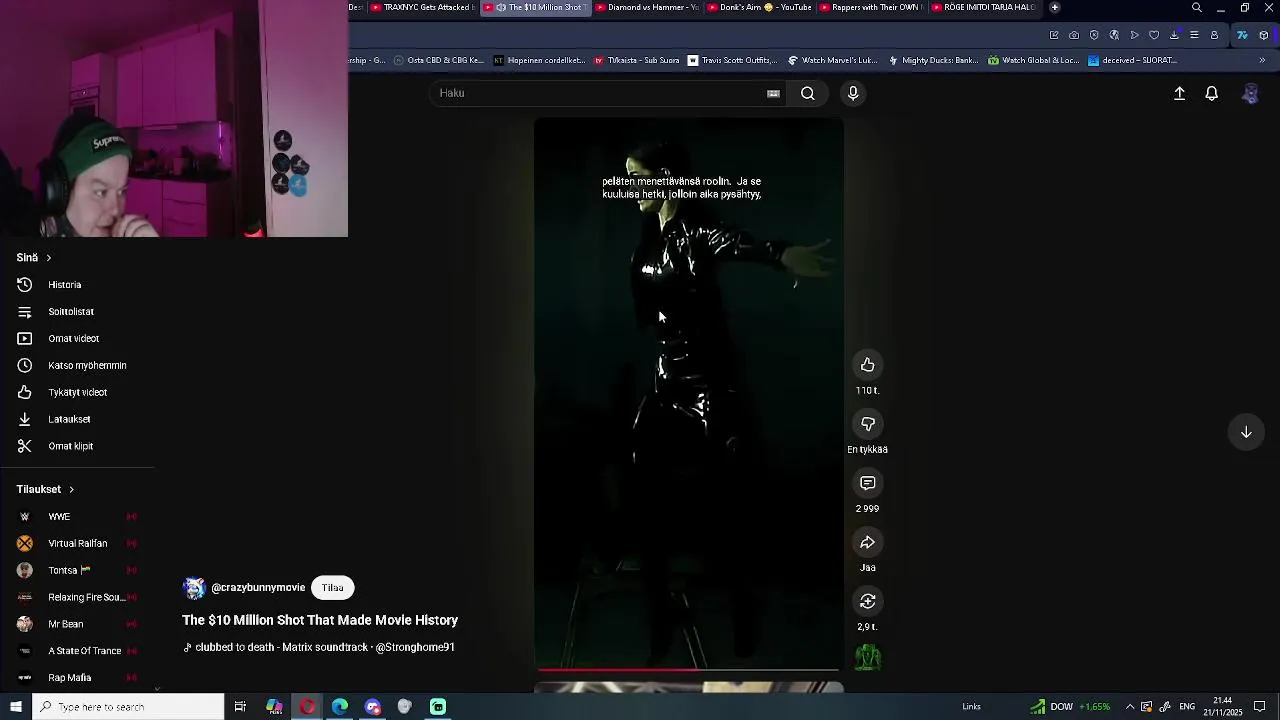
Task: Open browser tab search magnifier
Action: [x=1196, y=7]
